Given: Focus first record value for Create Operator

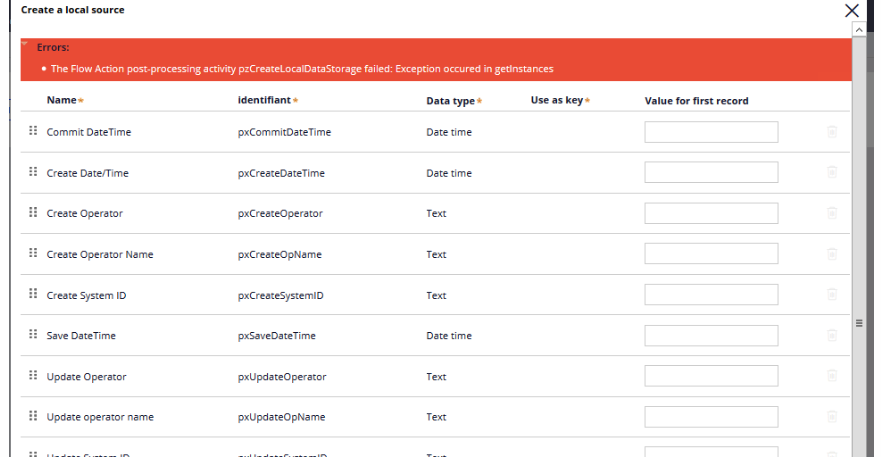Looking at the screenshot, I should 711,213.
